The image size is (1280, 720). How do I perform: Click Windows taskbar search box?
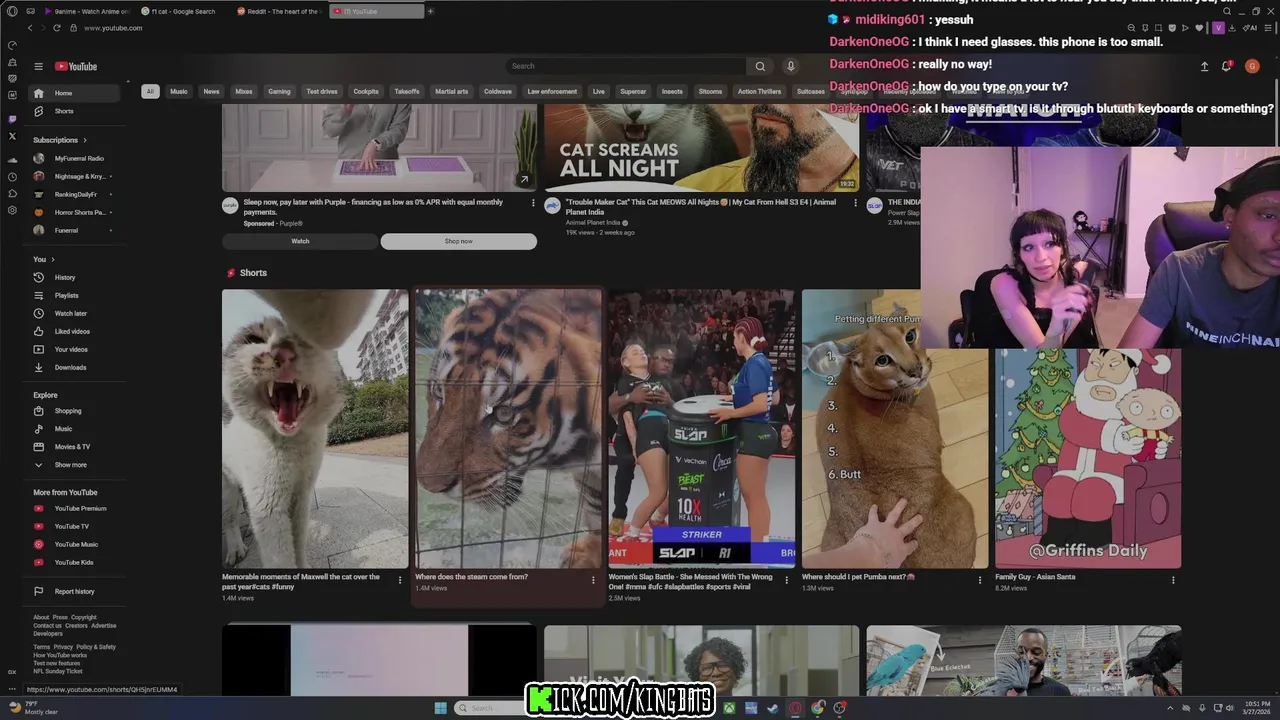pyautogui.click(x=490, y=708)
